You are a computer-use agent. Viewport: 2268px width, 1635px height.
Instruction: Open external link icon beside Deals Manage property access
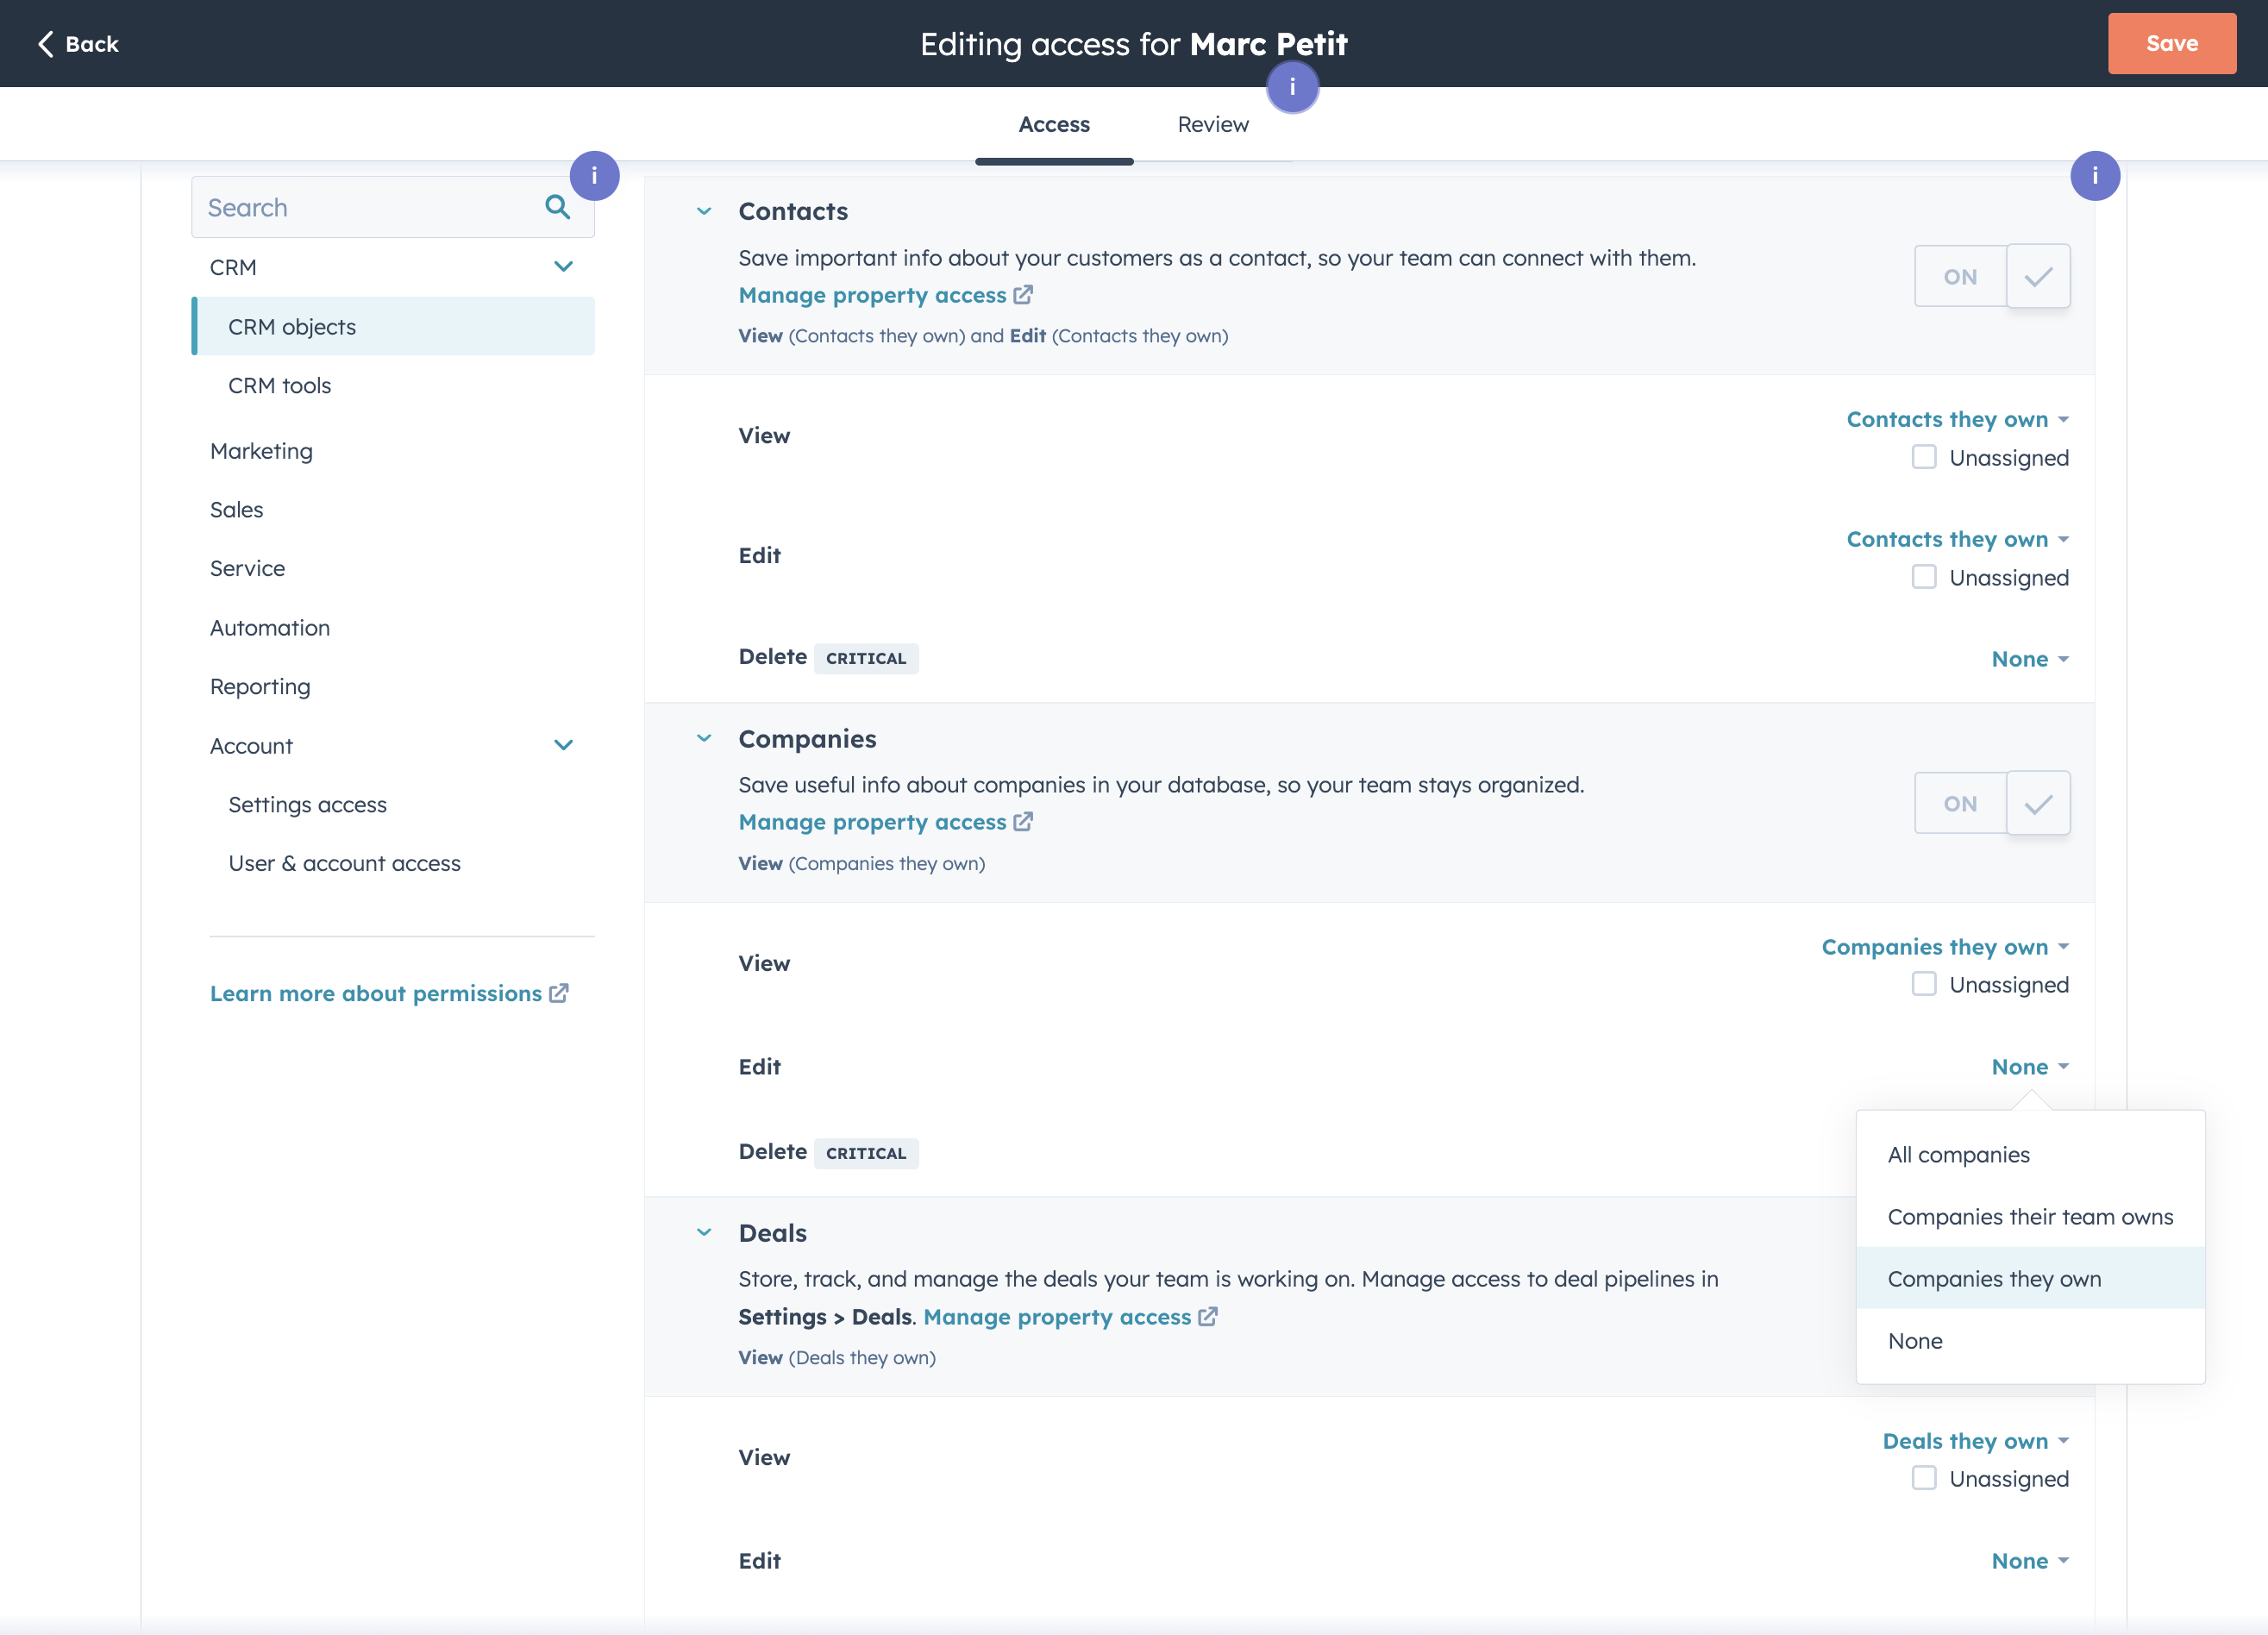[1208, 1317]
